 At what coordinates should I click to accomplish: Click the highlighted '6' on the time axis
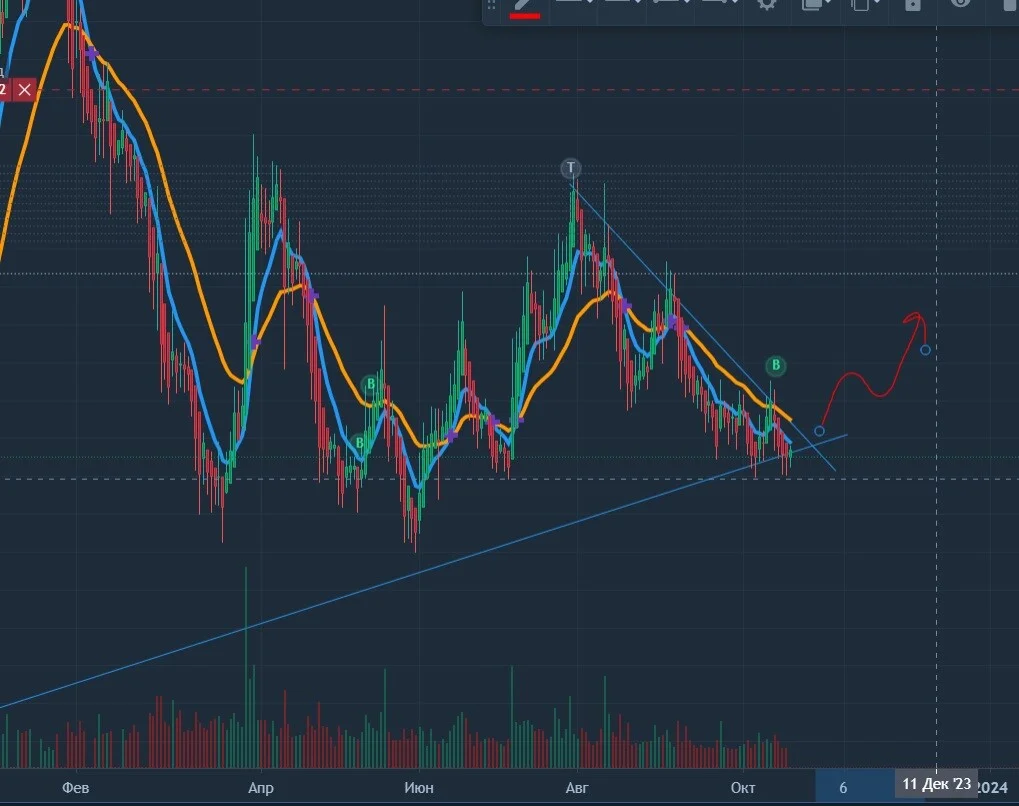point(843,788)
